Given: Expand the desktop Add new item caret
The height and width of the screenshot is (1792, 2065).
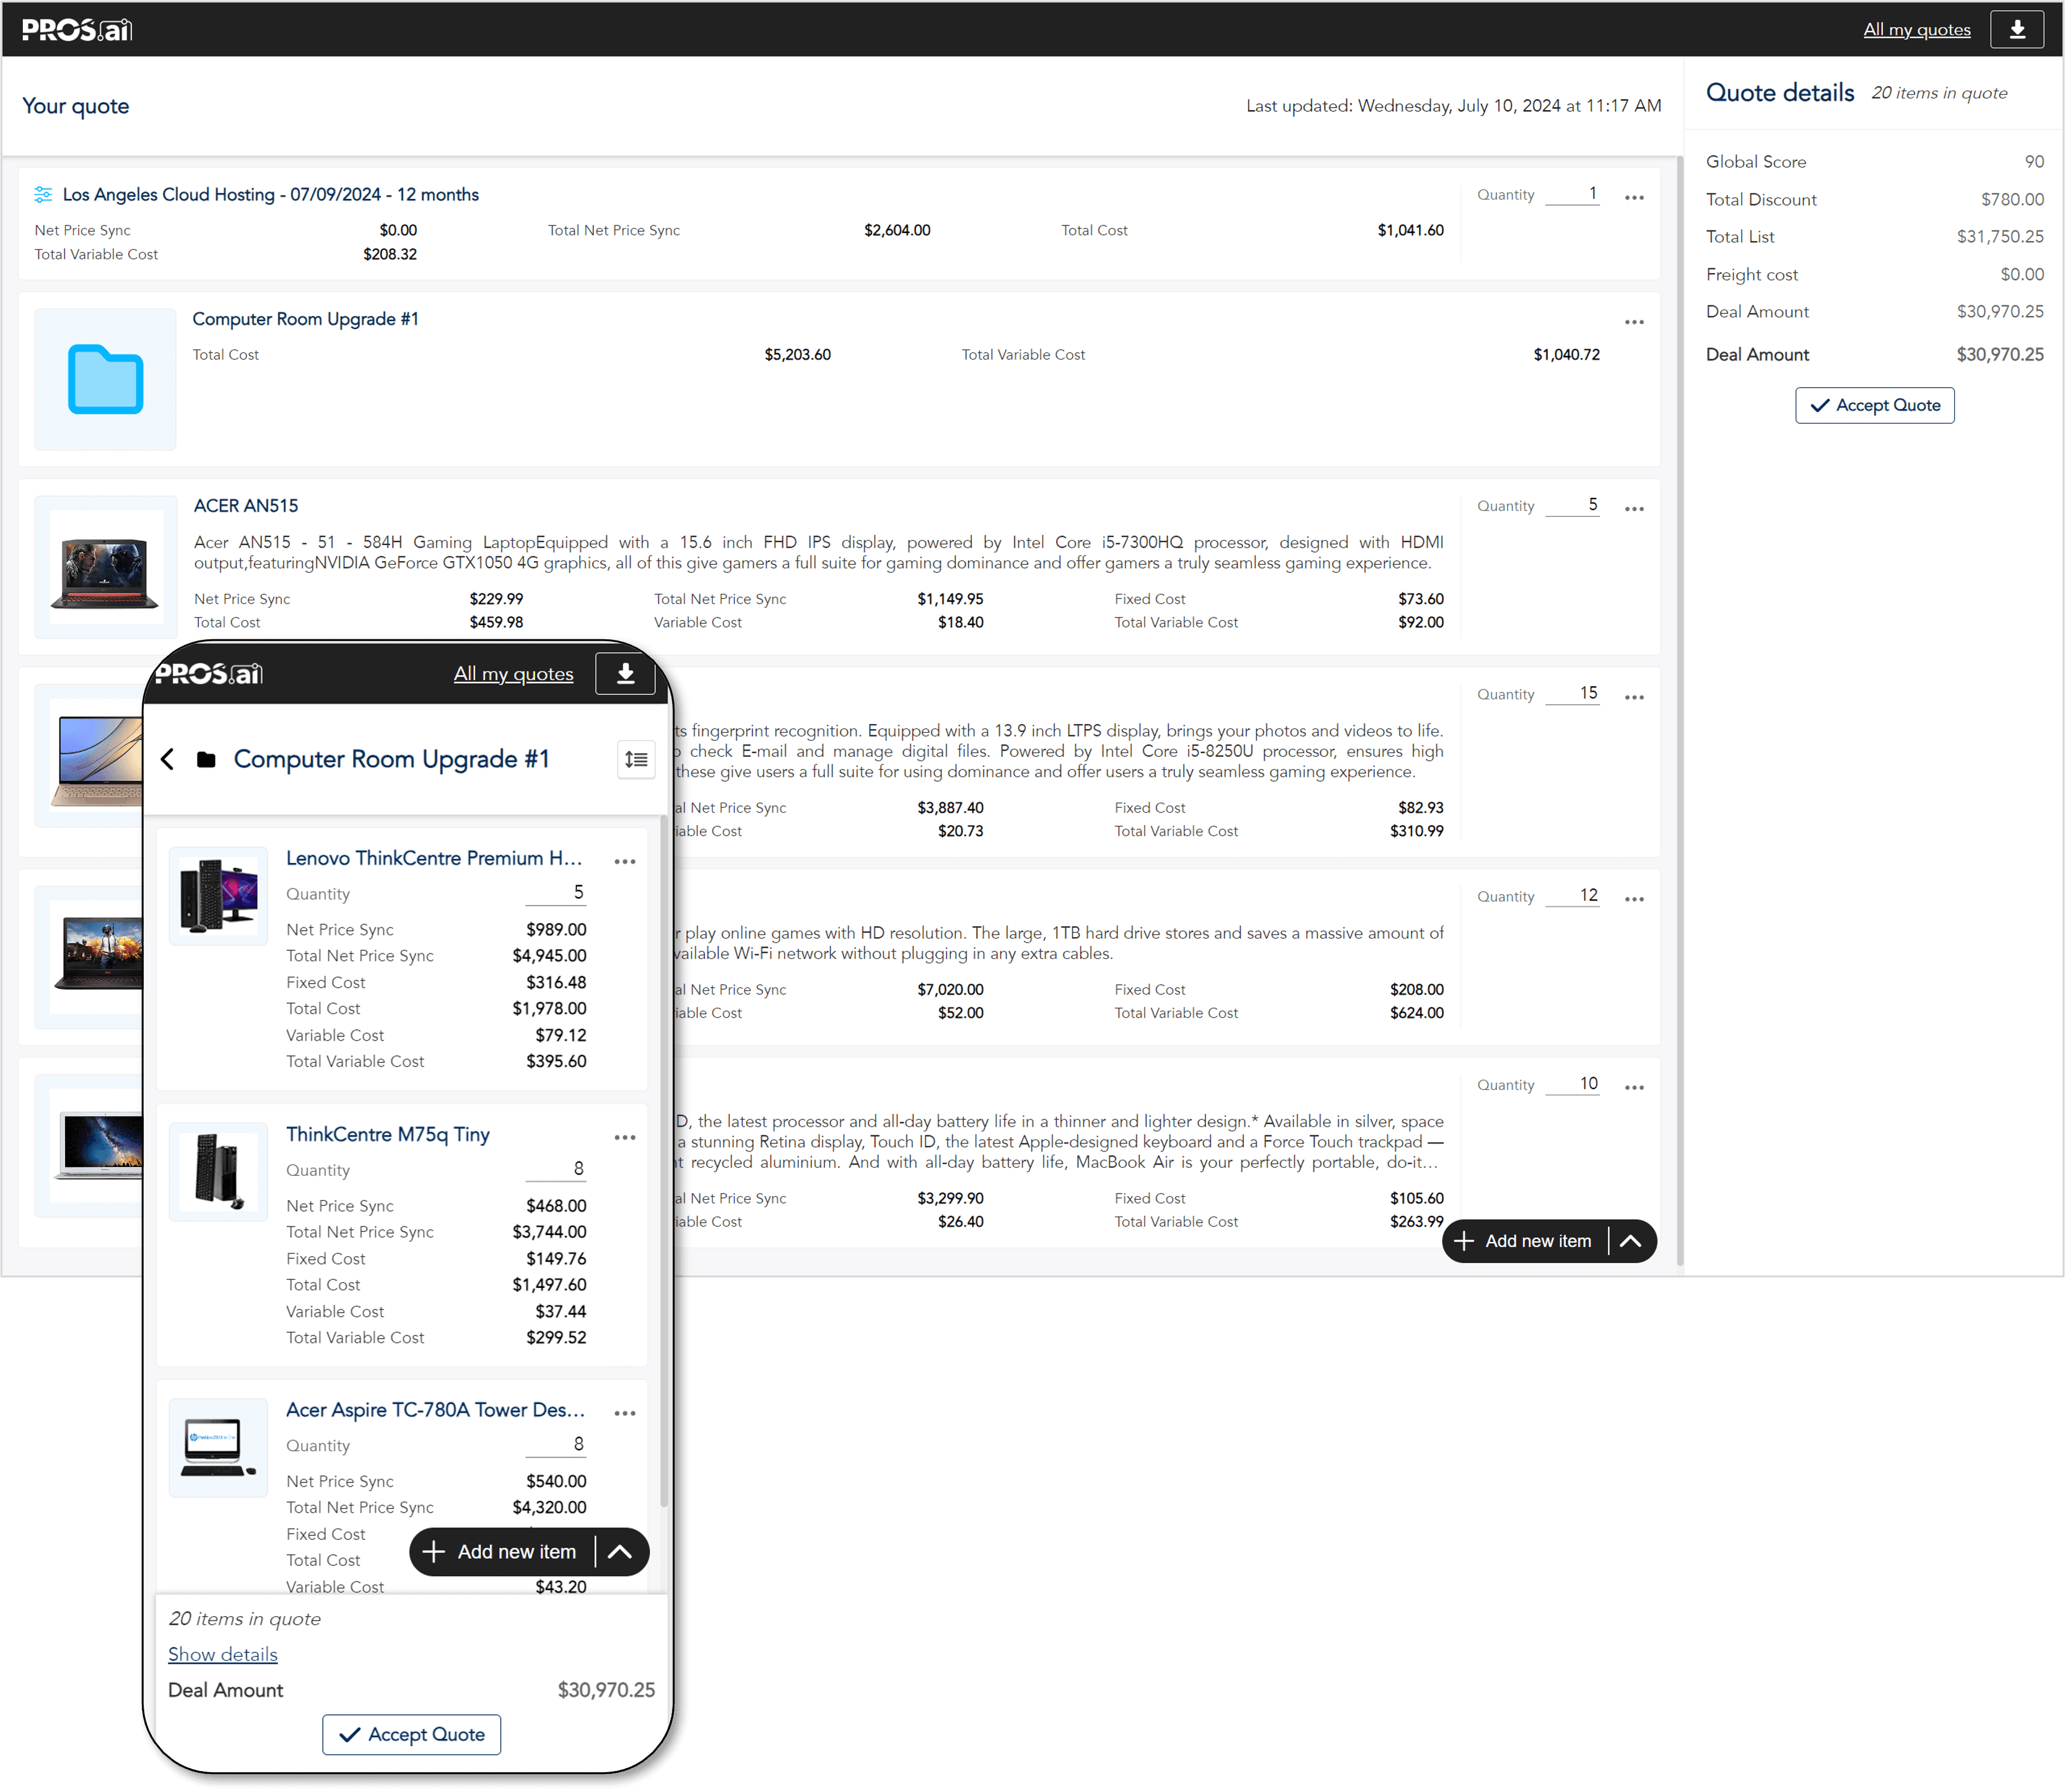Looking at the screenshot, I should [1631, 1241].
